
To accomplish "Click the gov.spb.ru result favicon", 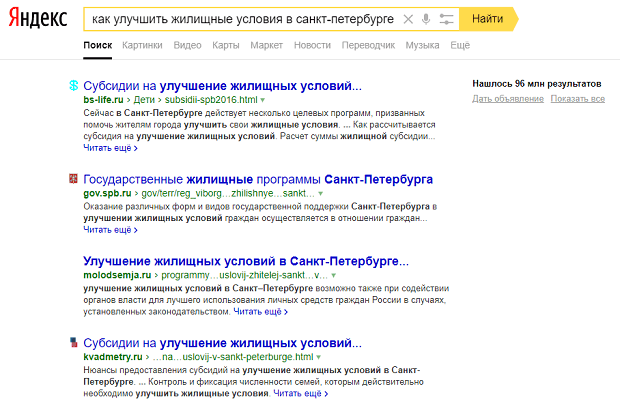I will coord(74,179).
